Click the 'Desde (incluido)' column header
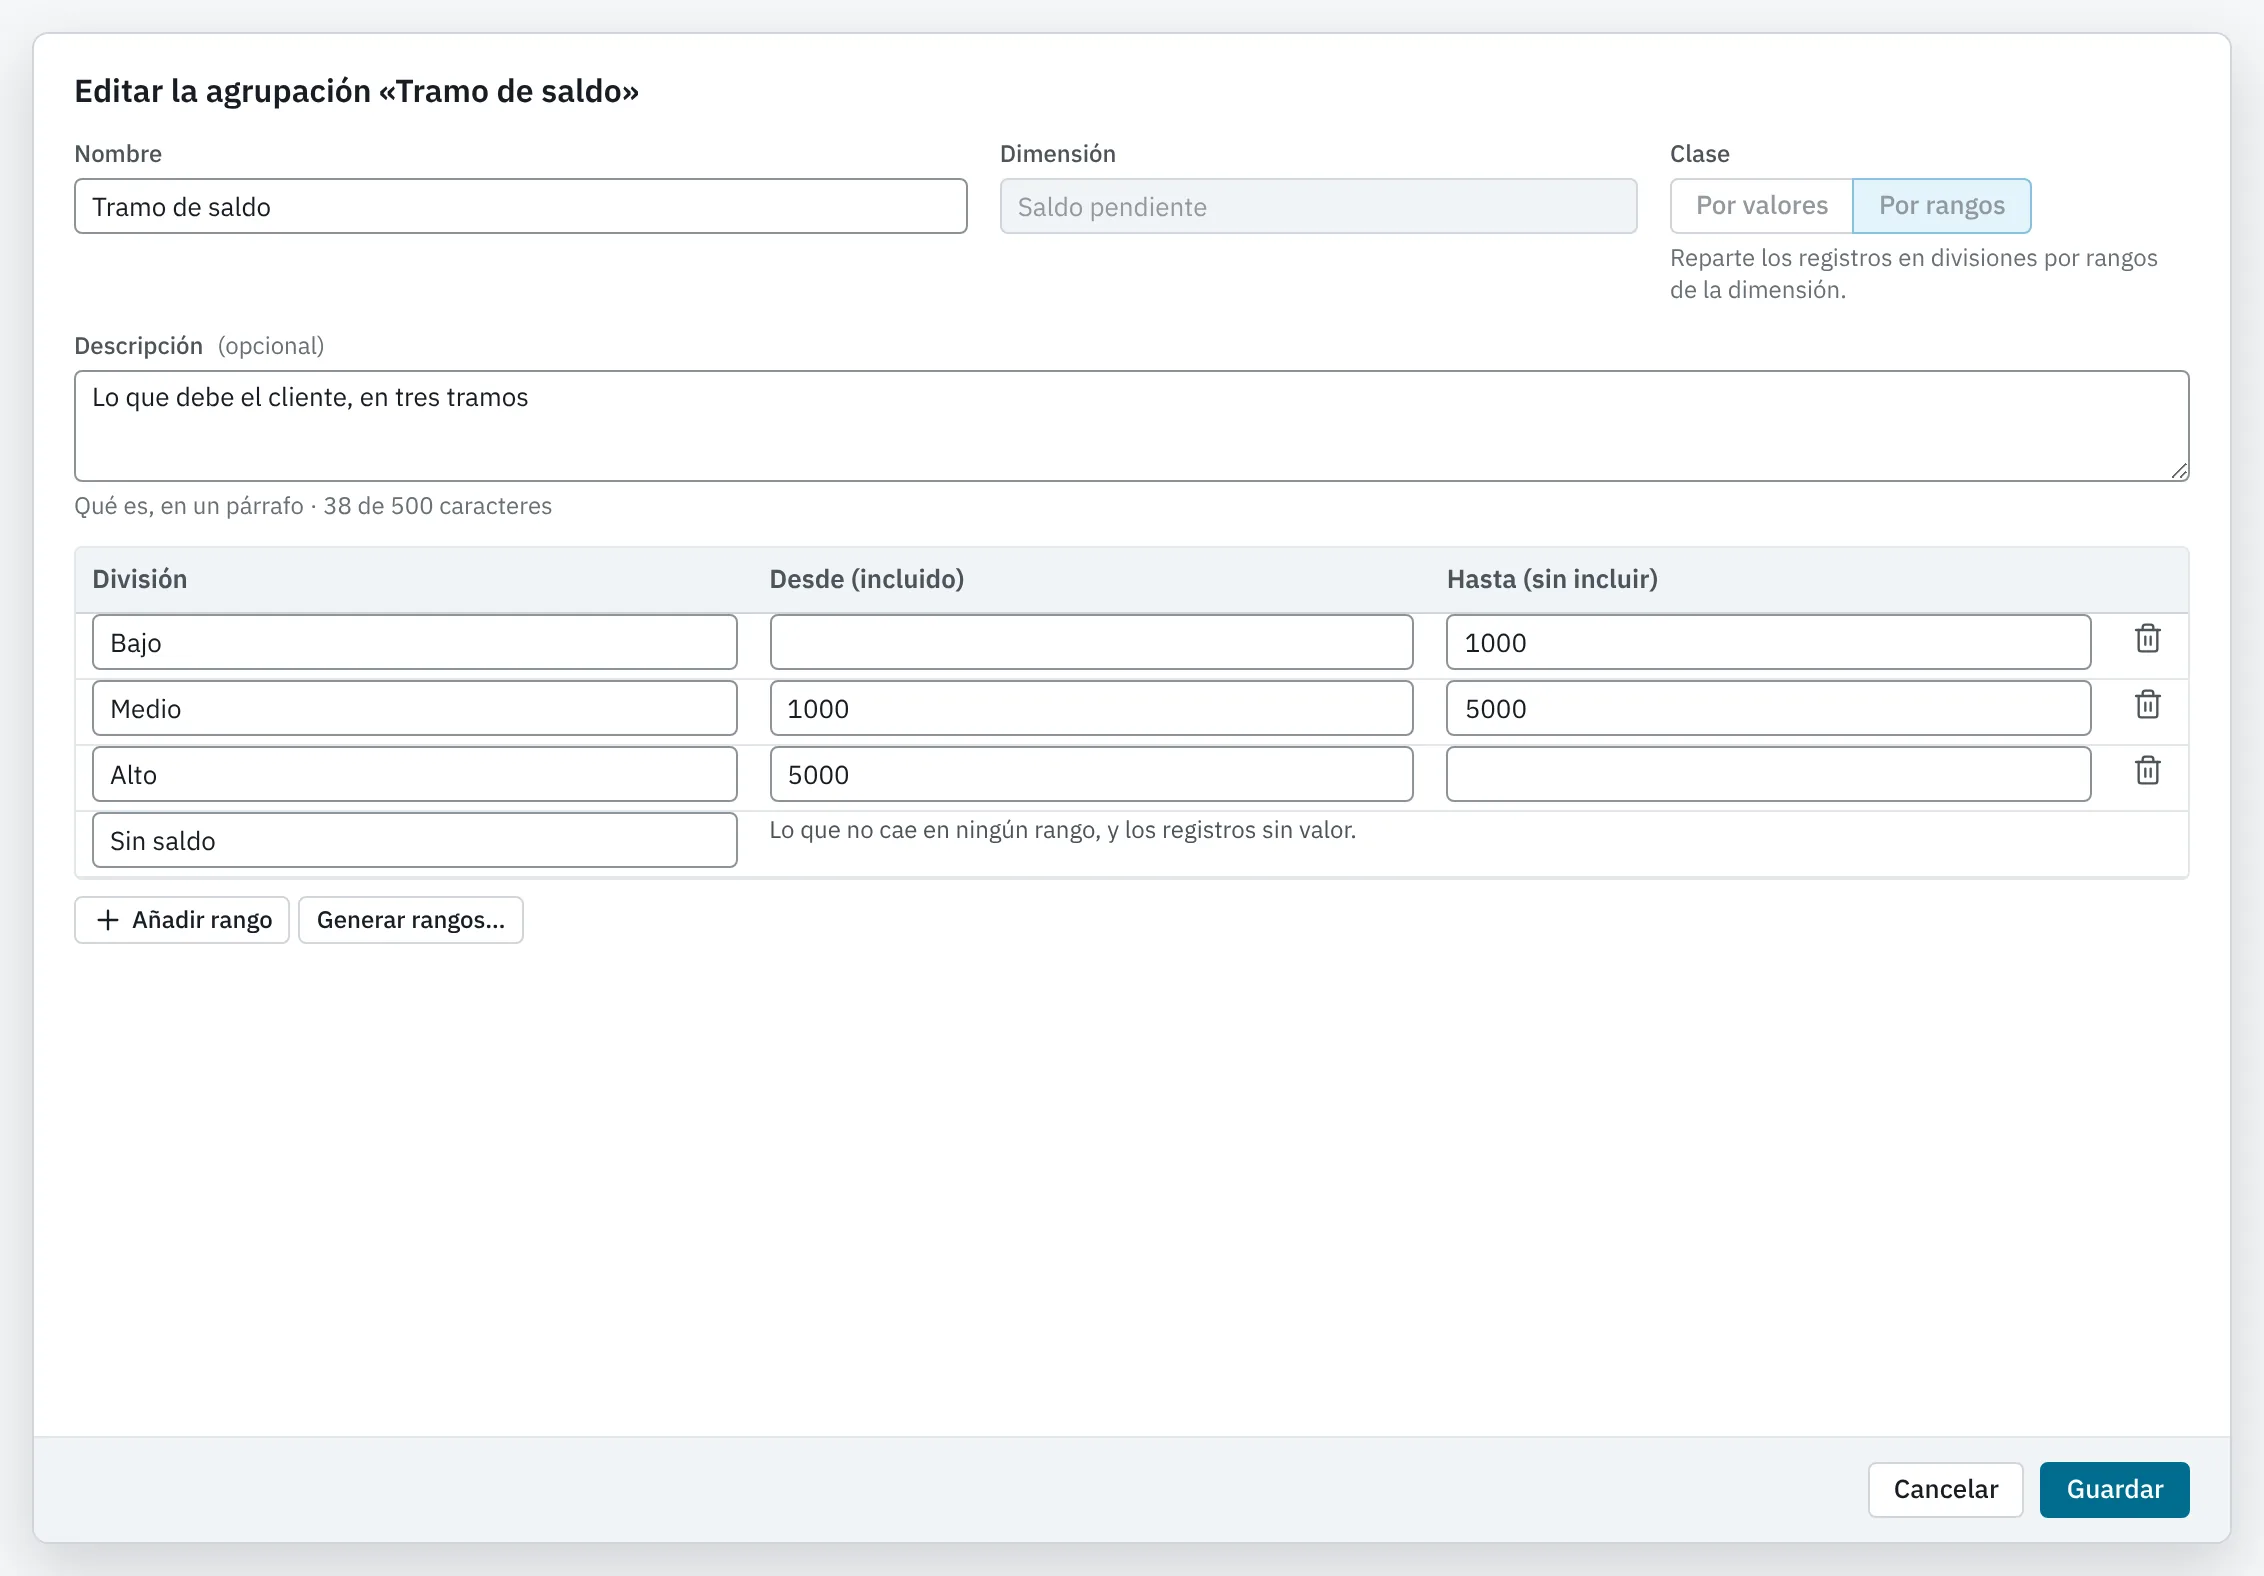The width and height of the screenshot is (2264, 1576). [866, 579]
